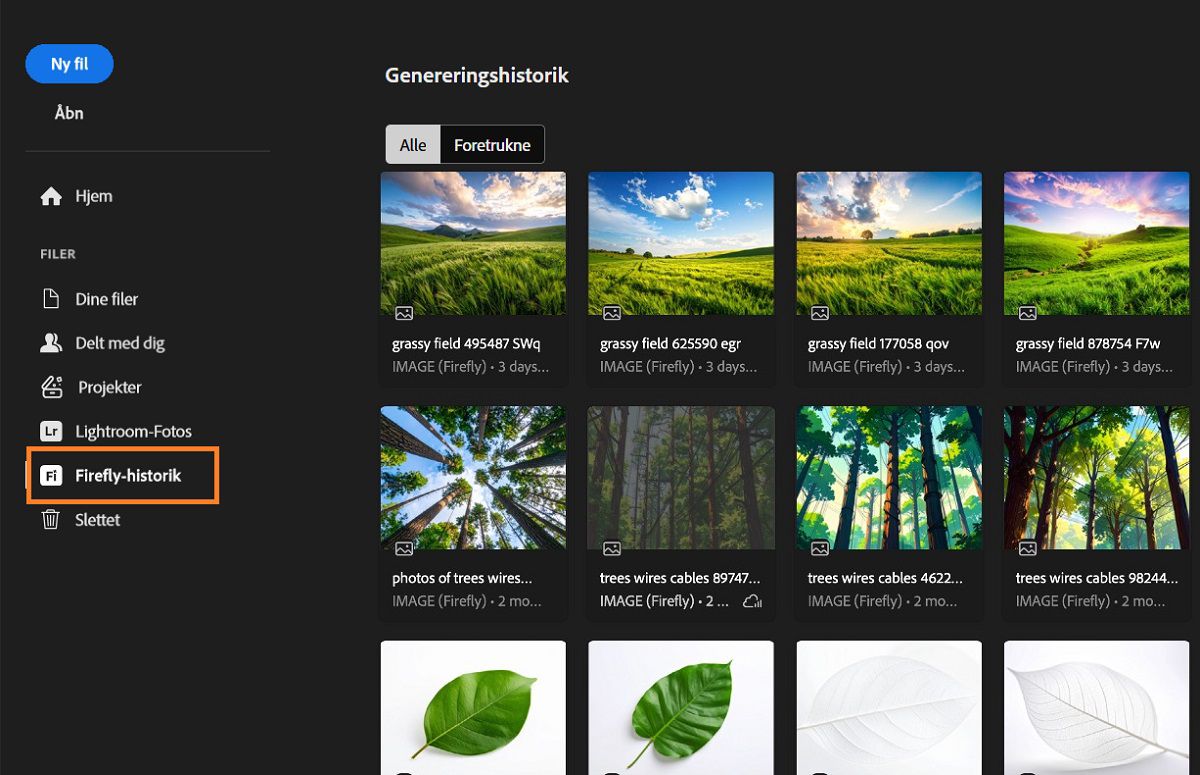The image size is (1200, 775).
Task: Open the Projekter icon in sidebar
Action: pyautogui.click(x=51, y=387)
